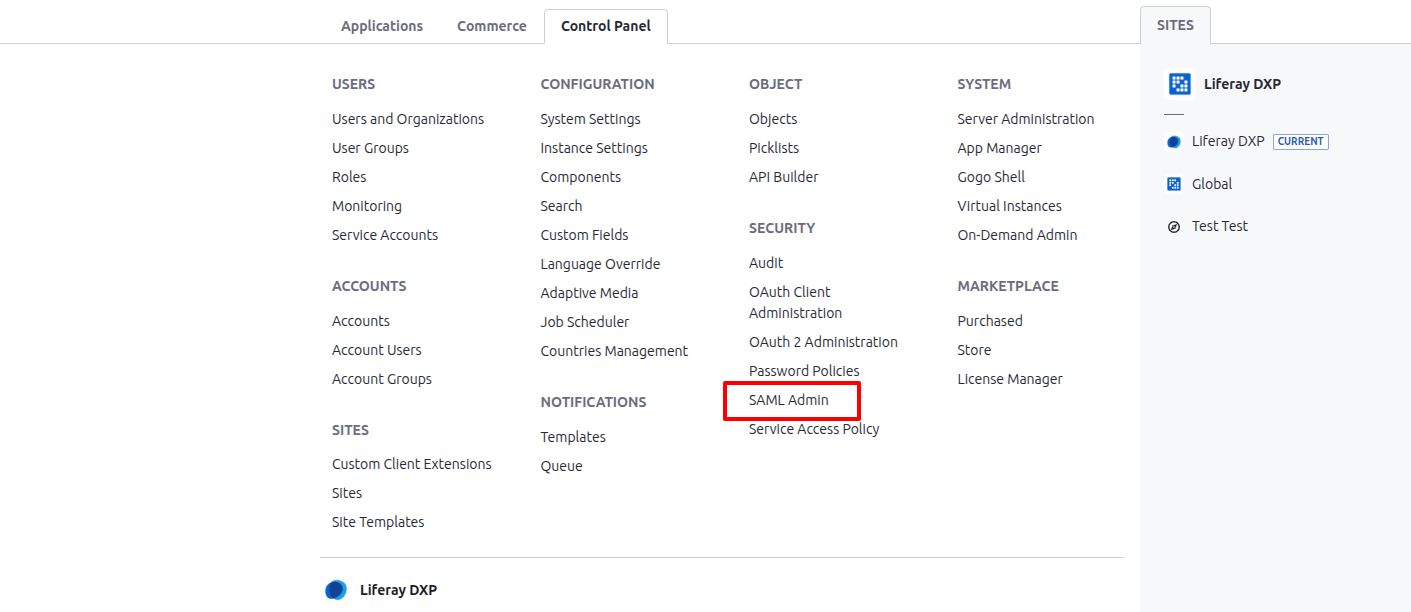This screenshot has width=1411, height=612.
Task: Open Audit under Security
Action: pos(766,263)
